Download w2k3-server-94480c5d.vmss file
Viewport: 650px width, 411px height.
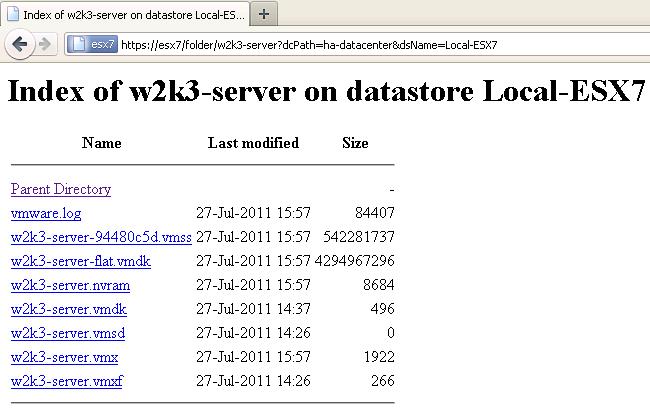101,237
